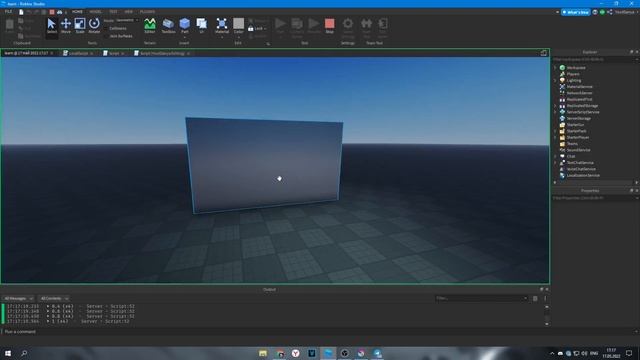Open the notification center icon
This screenshot has width=640, height=360.
tap(629, 353)
